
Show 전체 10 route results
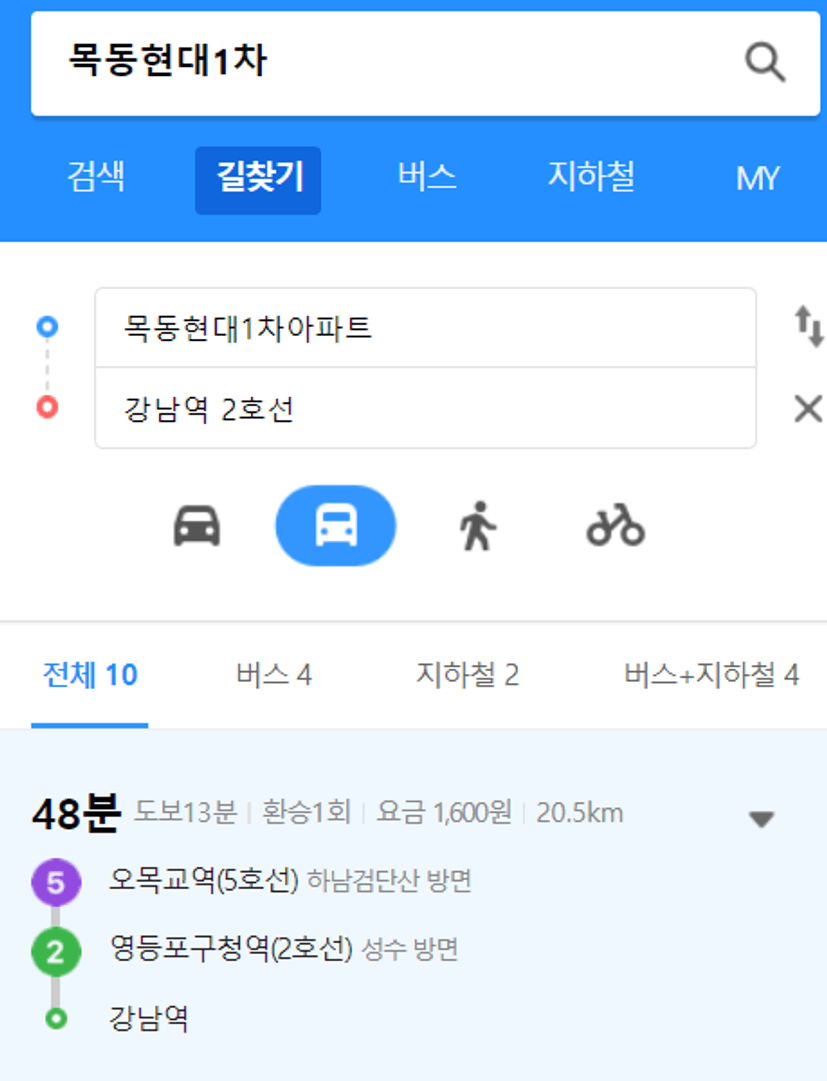coord(90,674)
